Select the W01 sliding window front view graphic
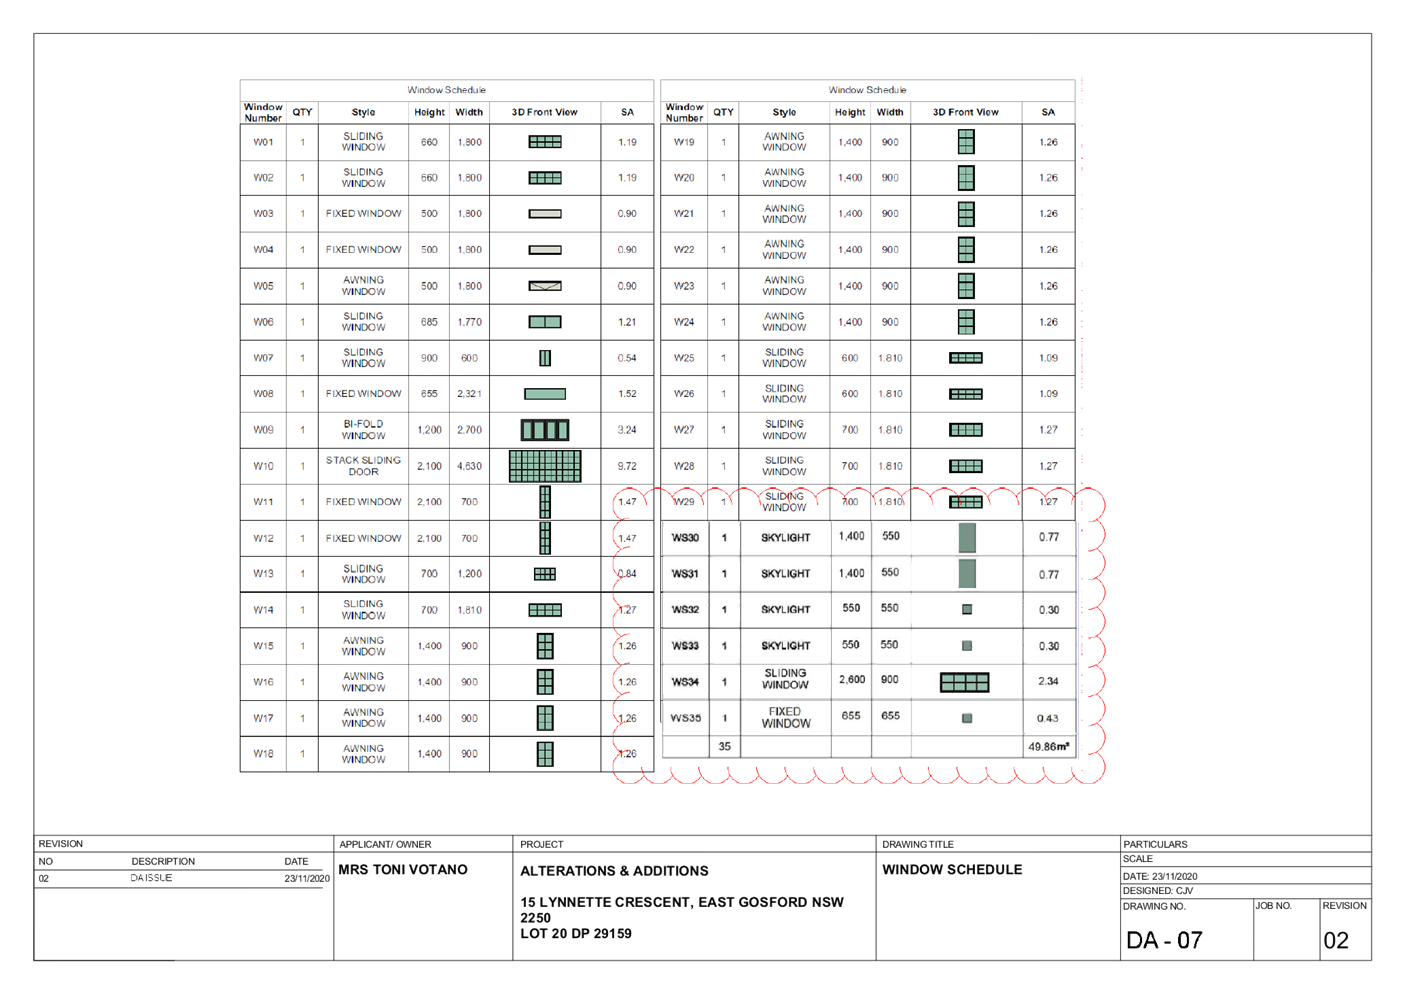 tap(545, 142)
